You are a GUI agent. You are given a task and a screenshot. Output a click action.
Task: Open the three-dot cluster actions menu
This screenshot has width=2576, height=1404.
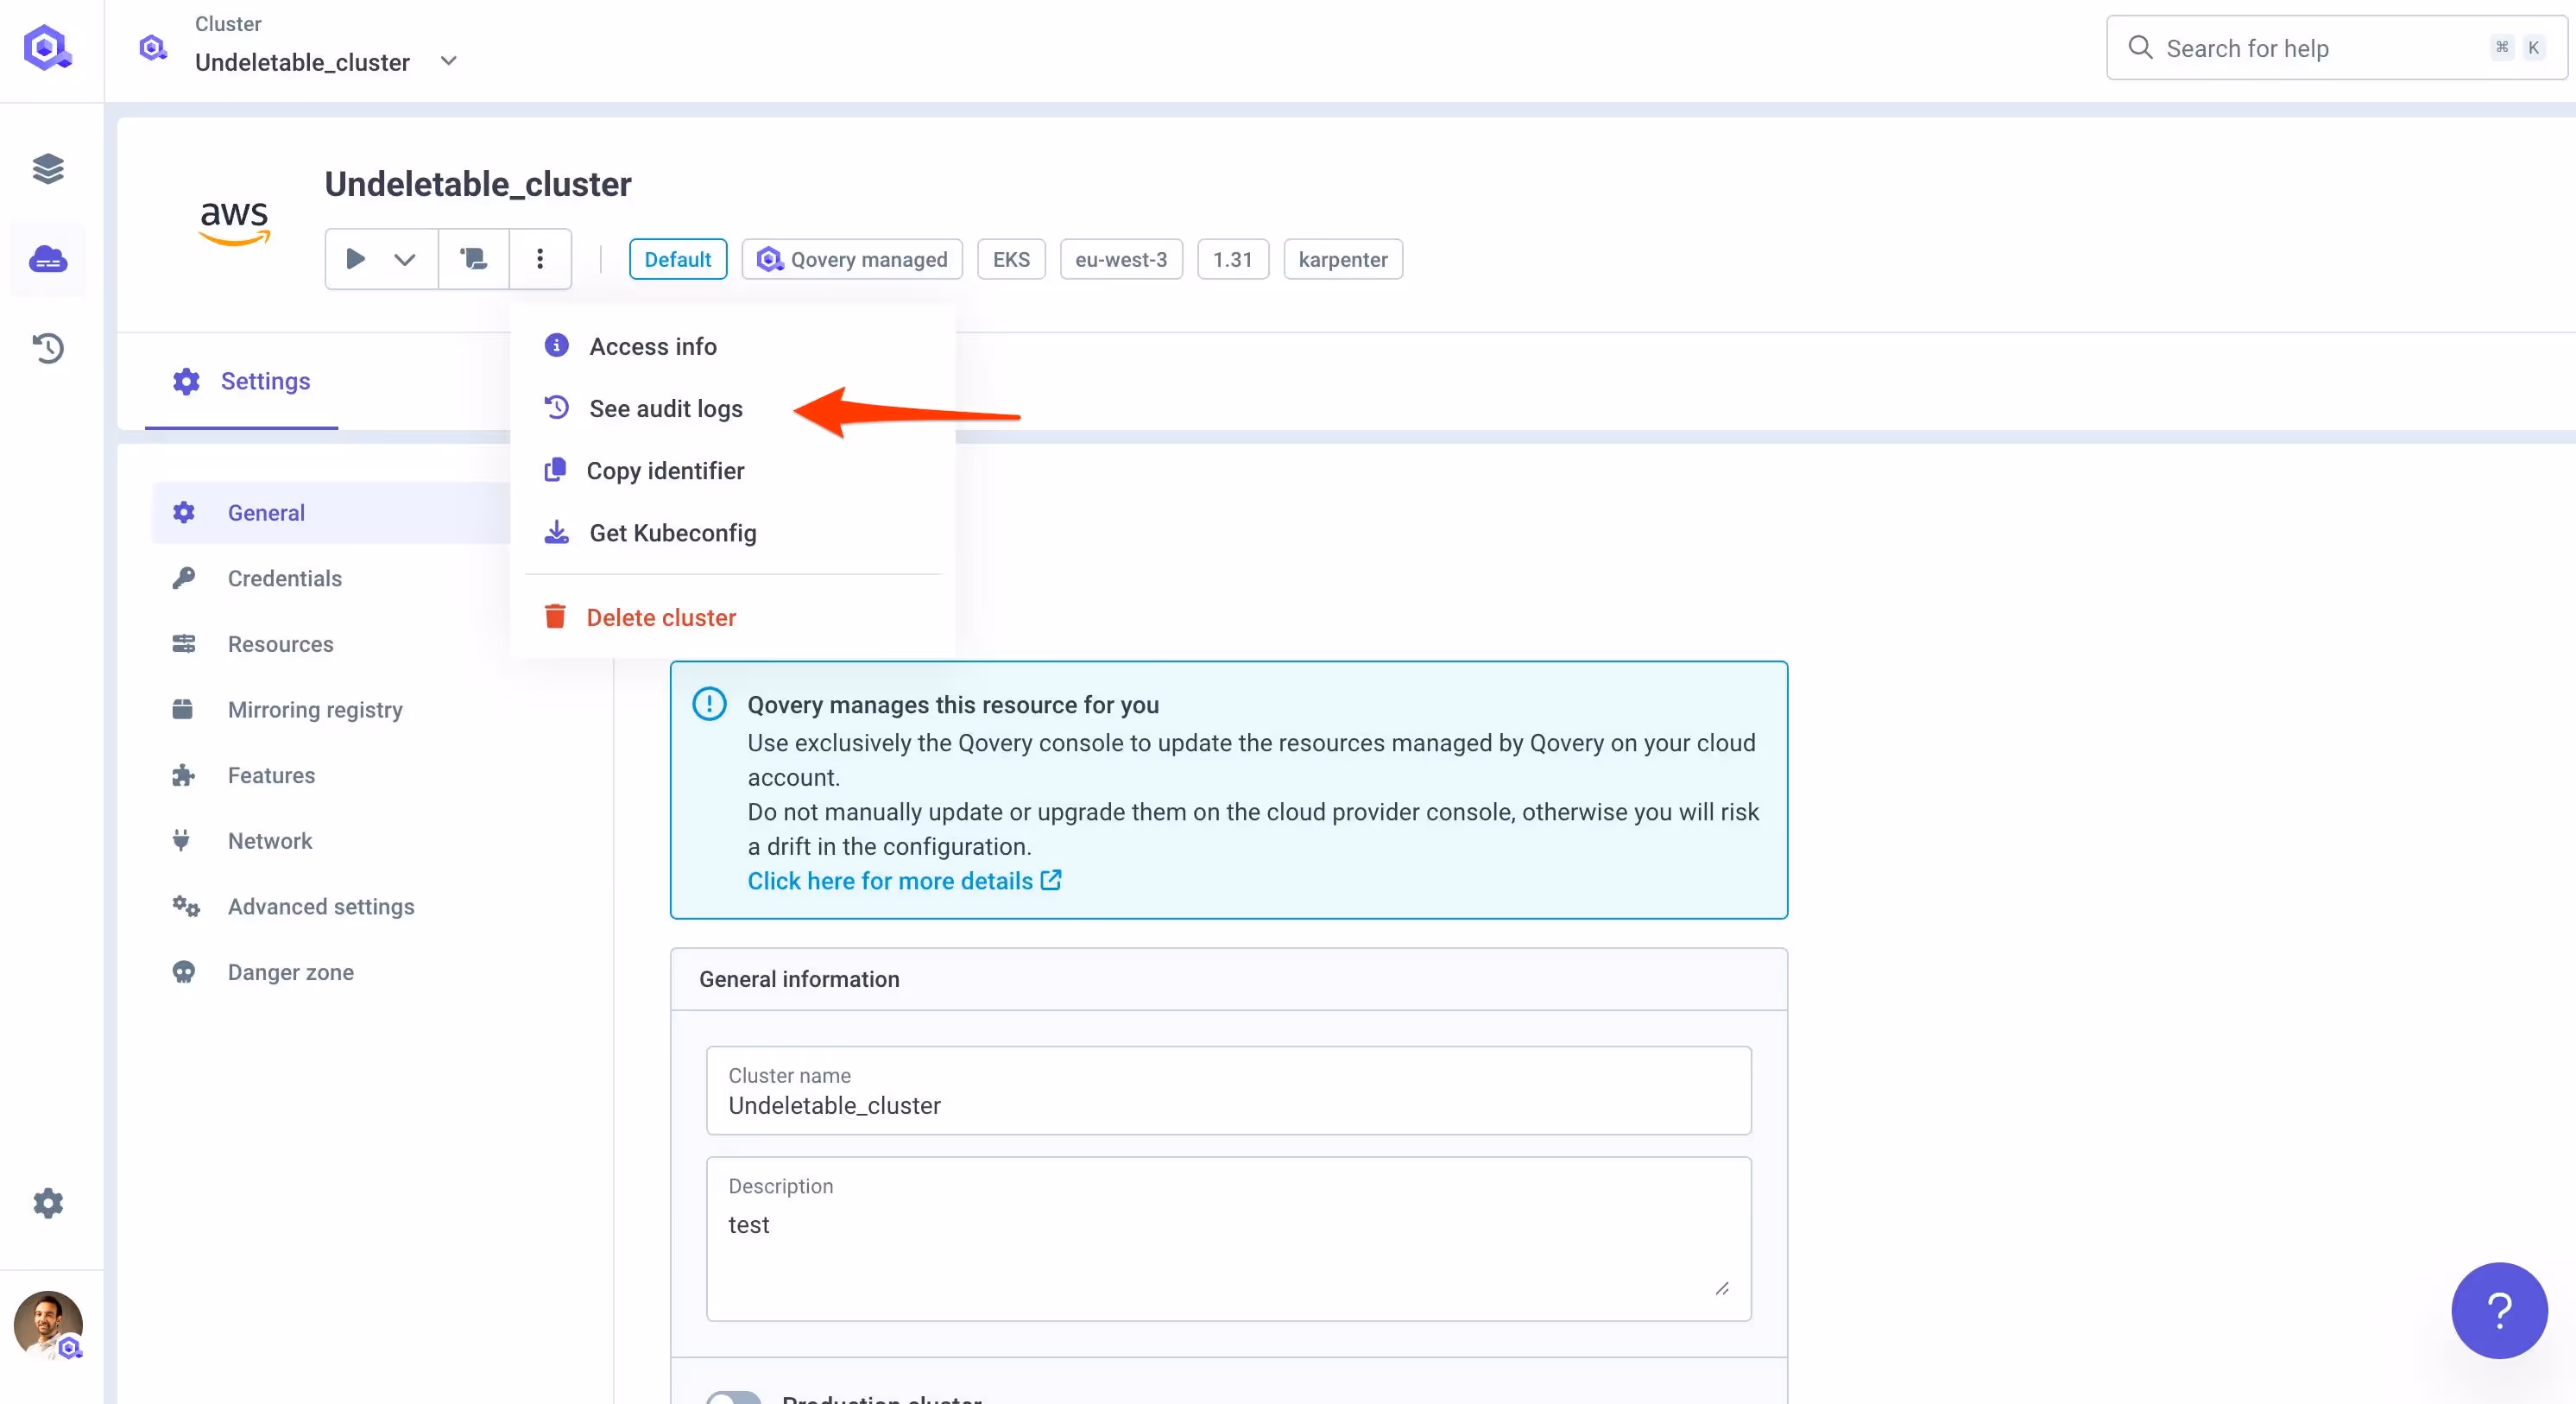click(539, 259)
